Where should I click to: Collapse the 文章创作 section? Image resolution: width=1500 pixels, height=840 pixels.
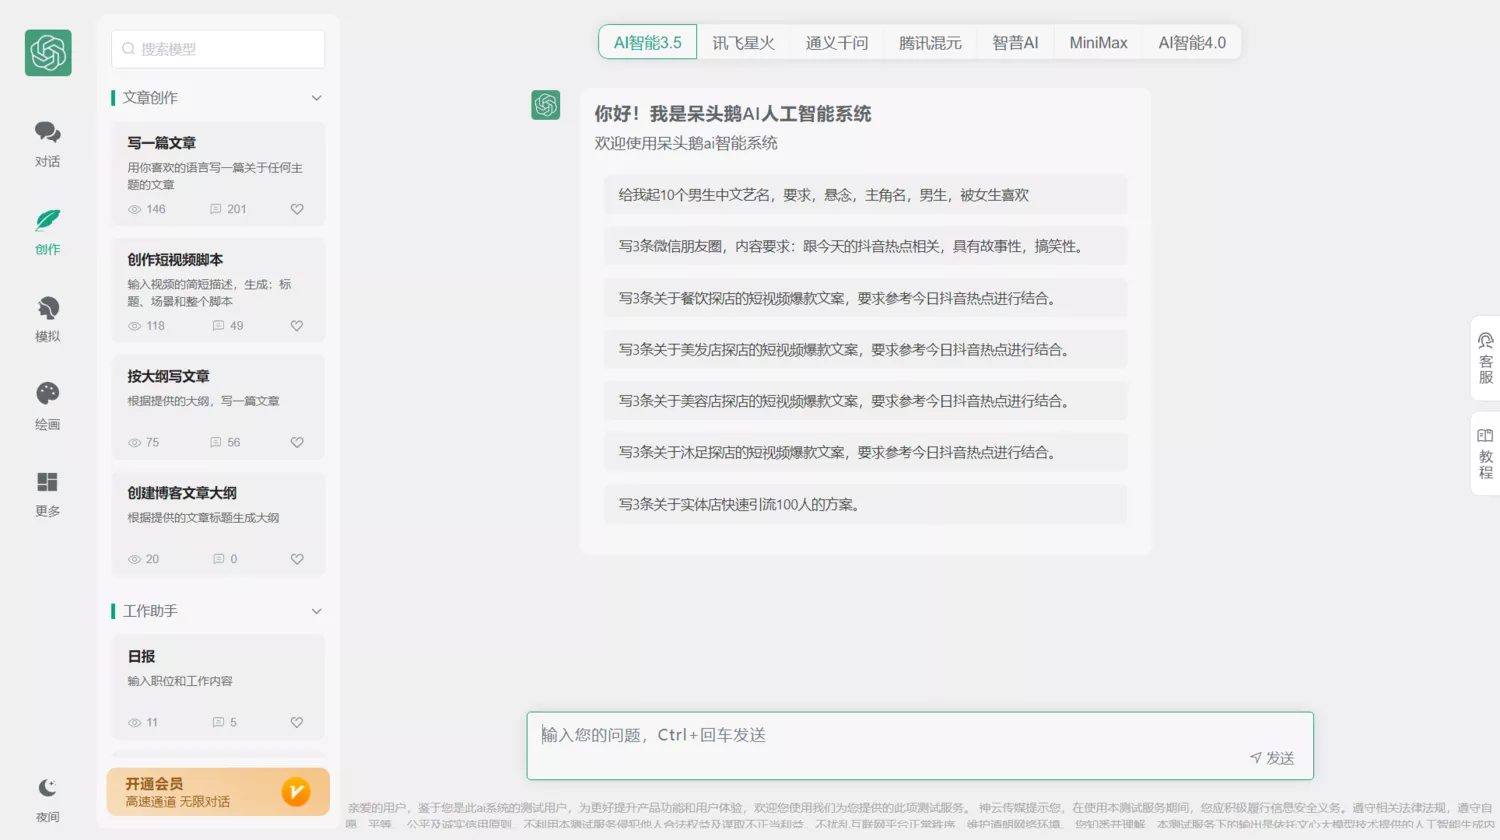[x=316, y=98]
